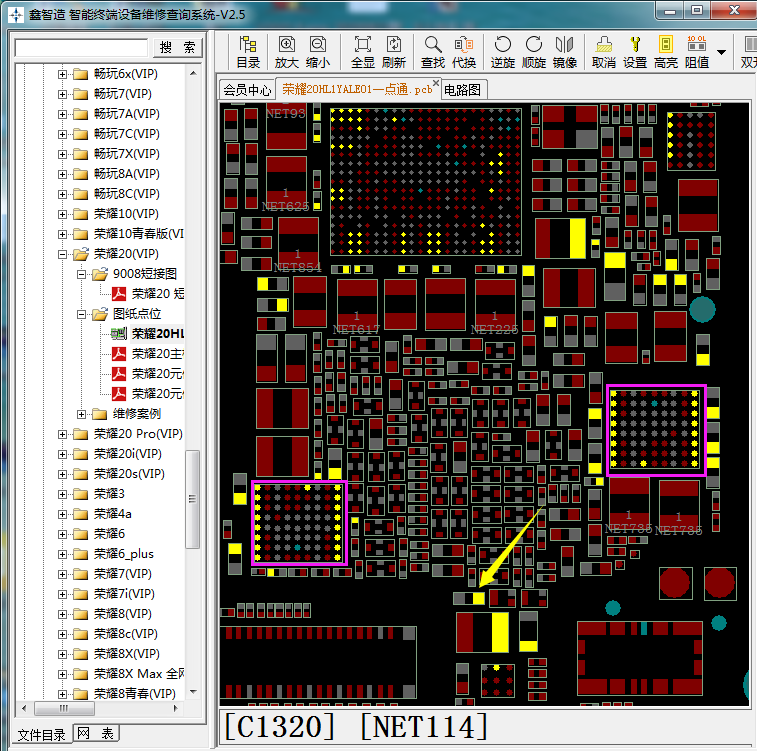Click the 缩小 zoom out tool
This screenshot has width=757, height=751.
pos(318,52)
